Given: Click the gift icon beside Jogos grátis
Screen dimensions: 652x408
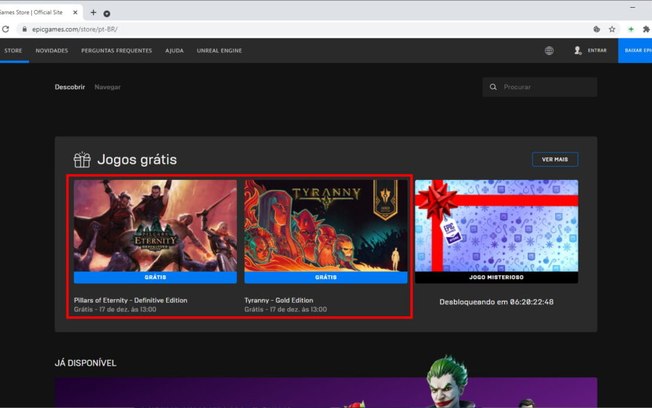Looking at the screenshot, I should point(82,160).
